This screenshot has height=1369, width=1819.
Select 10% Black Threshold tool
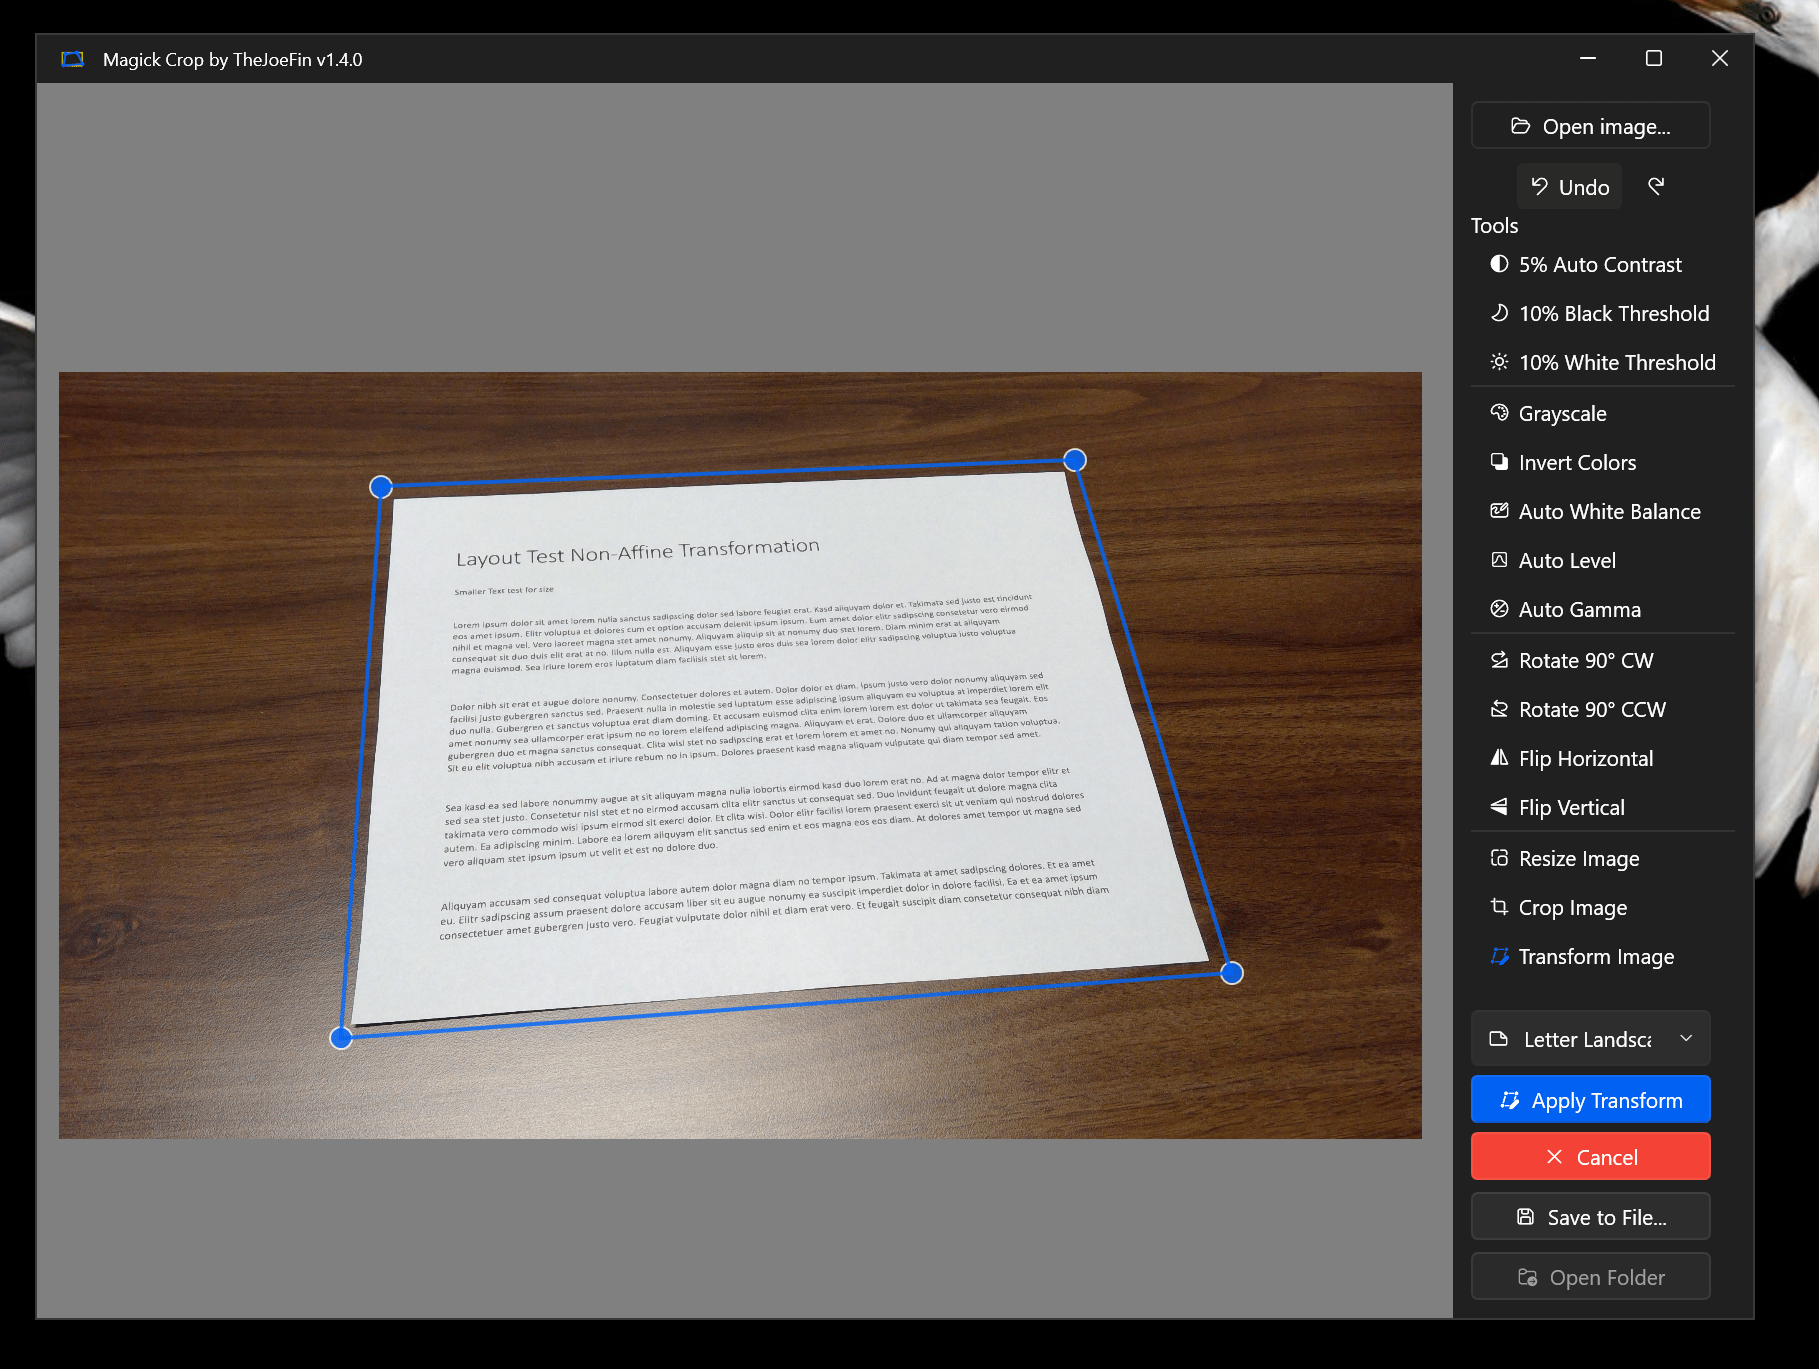1613,314
